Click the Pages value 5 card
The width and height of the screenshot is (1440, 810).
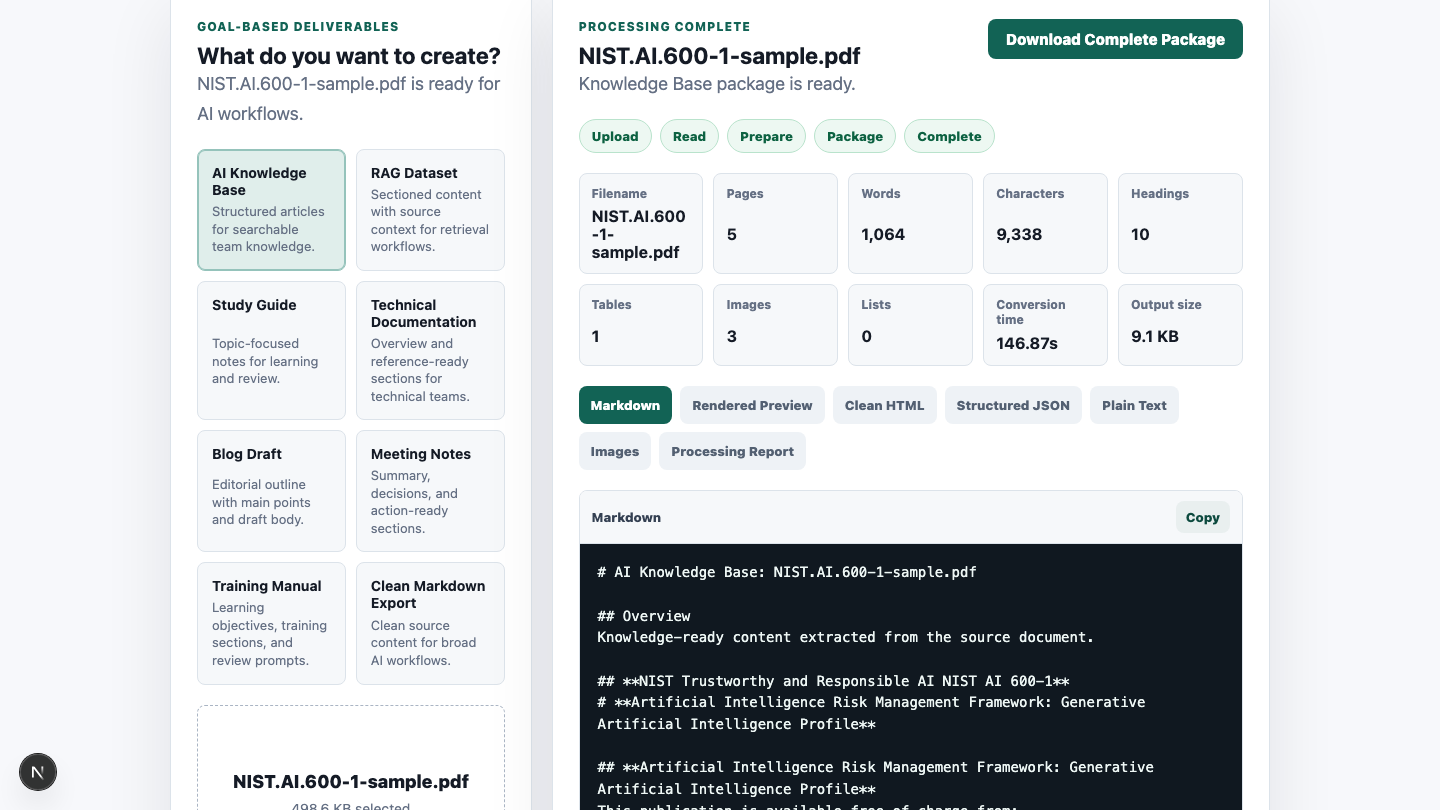(x=775, y=223)
